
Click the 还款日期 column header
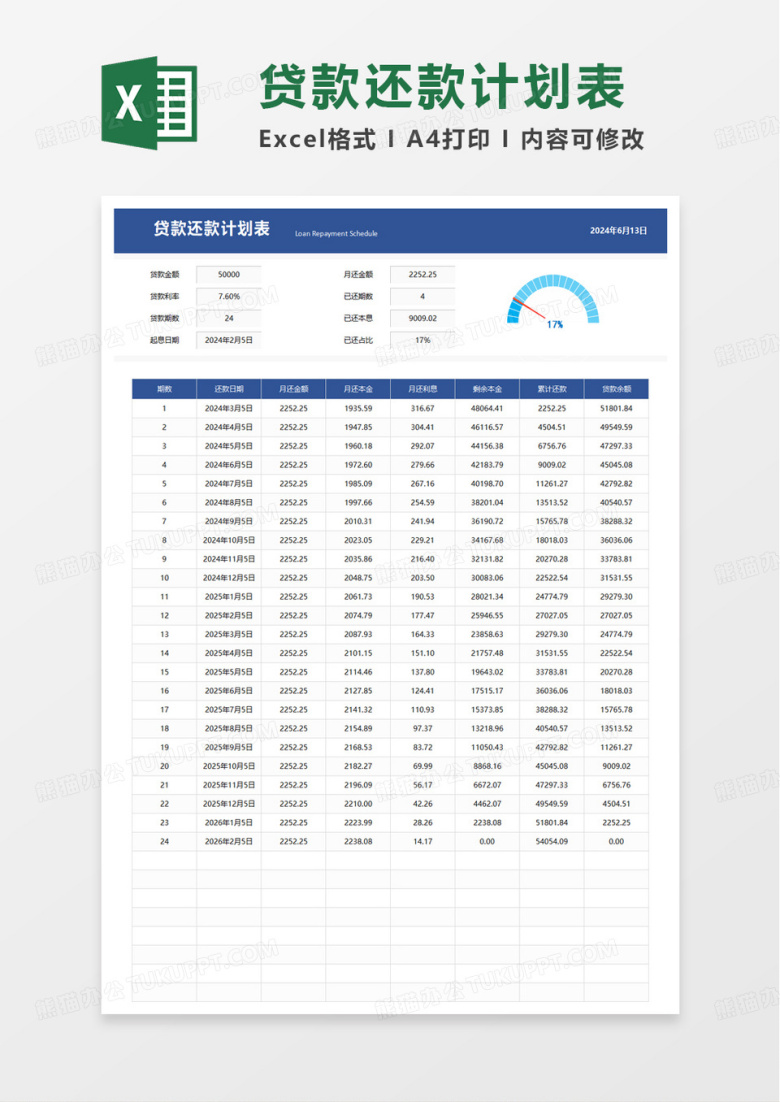[229, 389]
